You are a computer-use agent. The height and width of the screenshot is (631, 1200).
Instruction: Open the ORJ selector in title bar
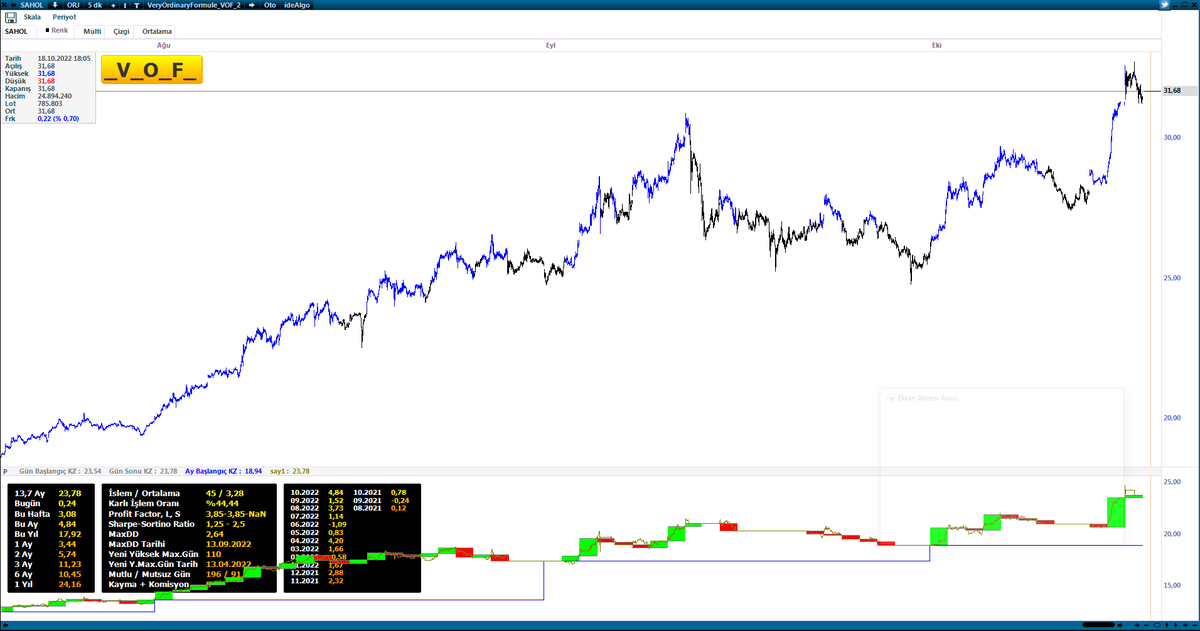pyautogui.click(x=73, y=5)
